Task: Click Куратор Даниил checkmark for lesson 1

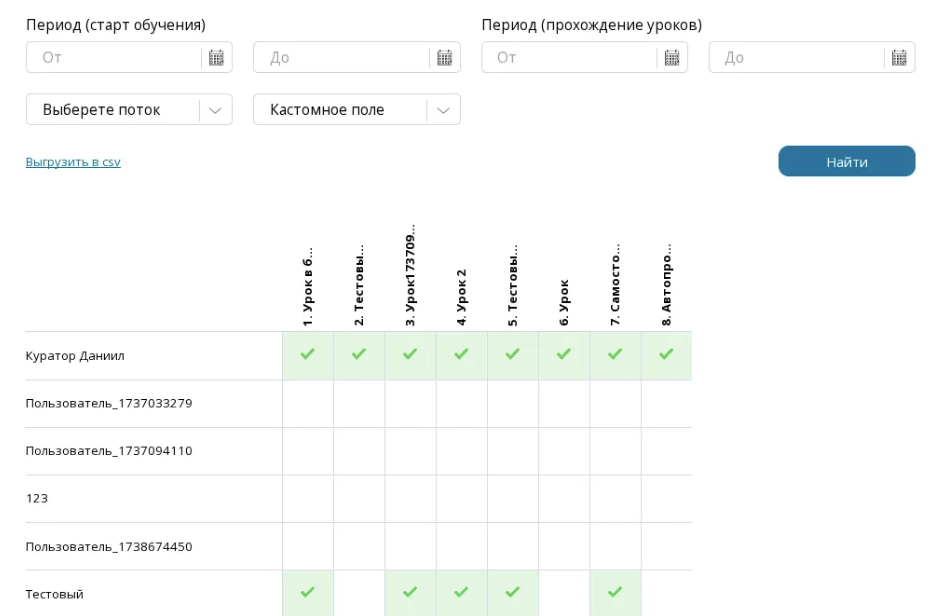Action: tap(308, 354)
